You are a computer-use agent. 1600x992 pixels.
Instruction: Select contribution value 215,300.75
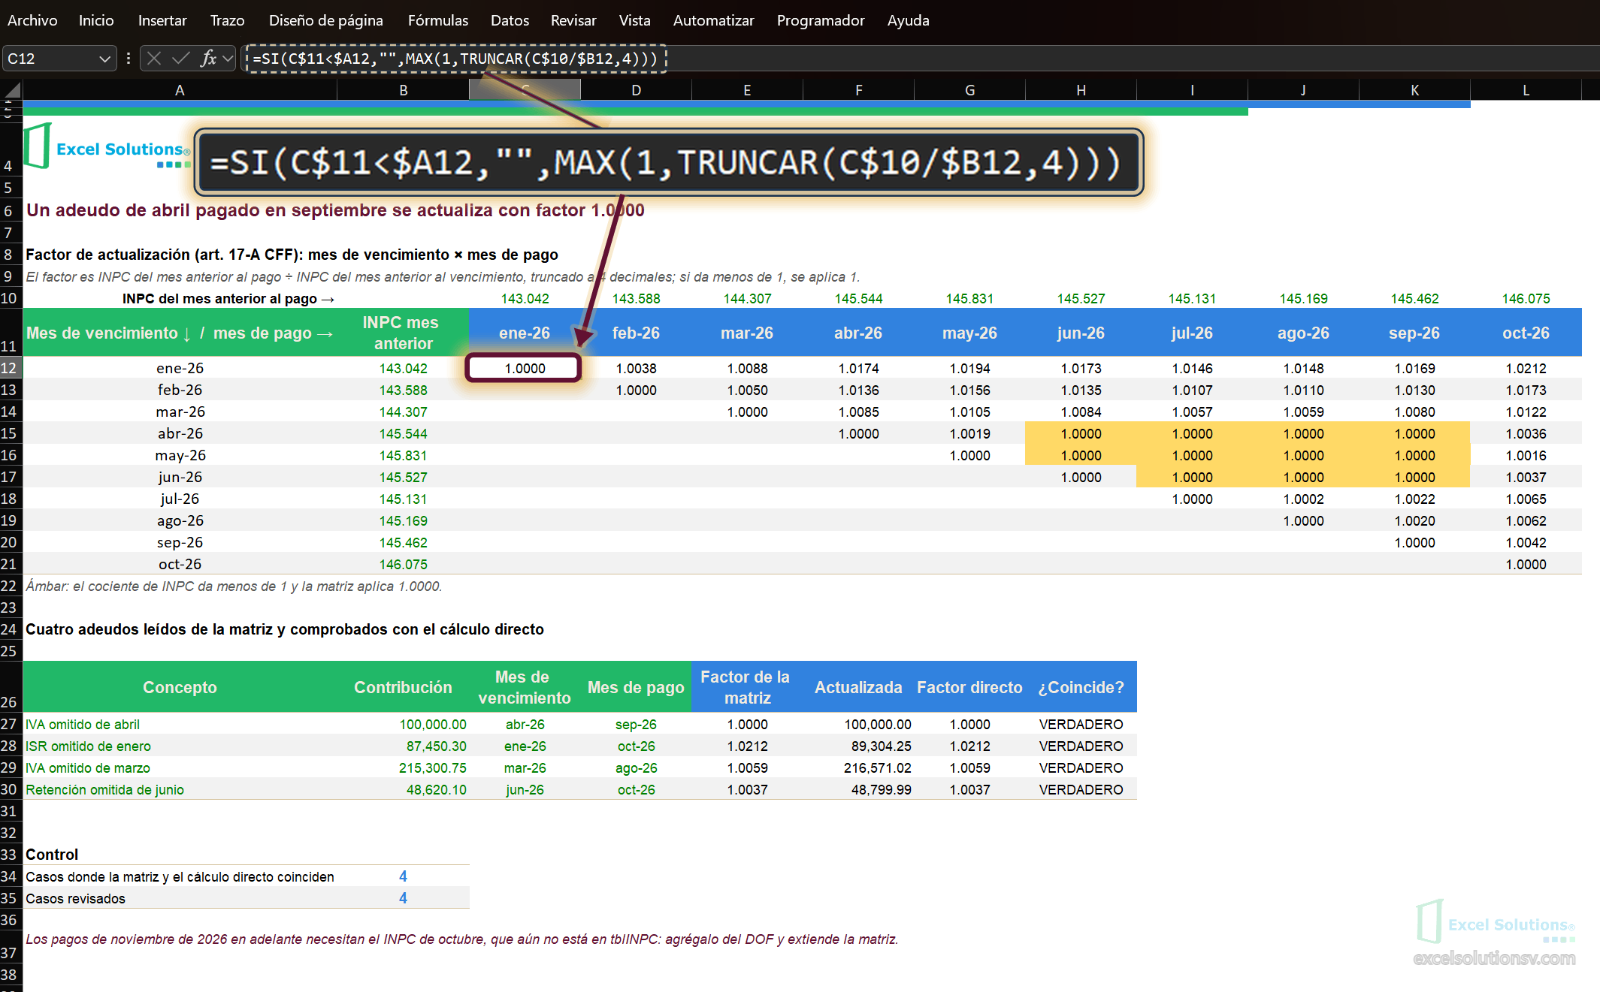coord(403,768)
